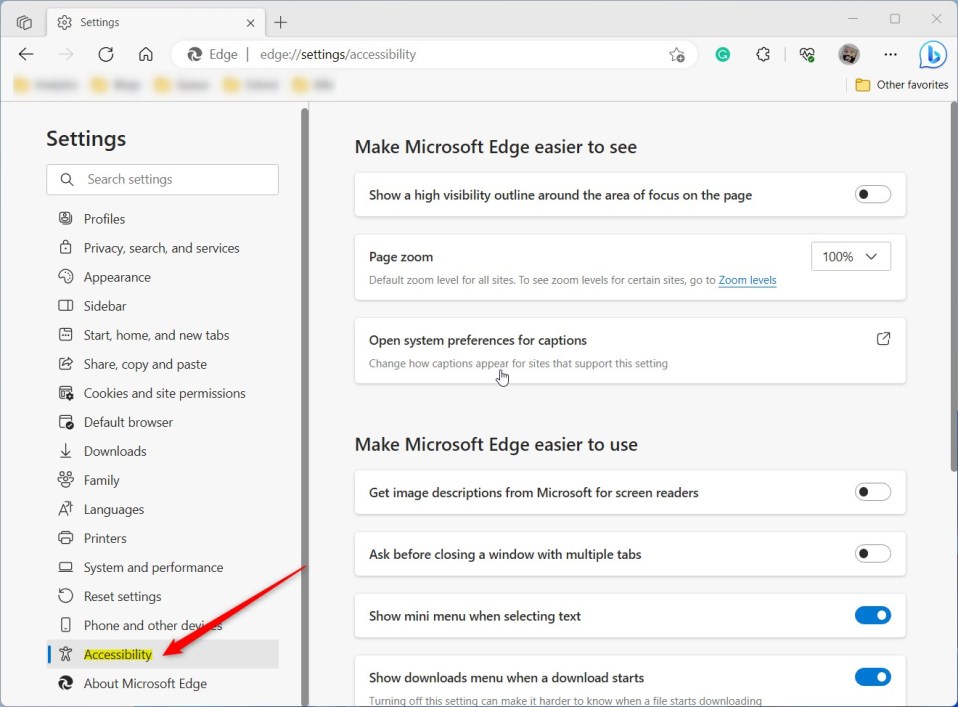Follow the Zoom levels link
The image size is (958, 707).
pos(747,280)
